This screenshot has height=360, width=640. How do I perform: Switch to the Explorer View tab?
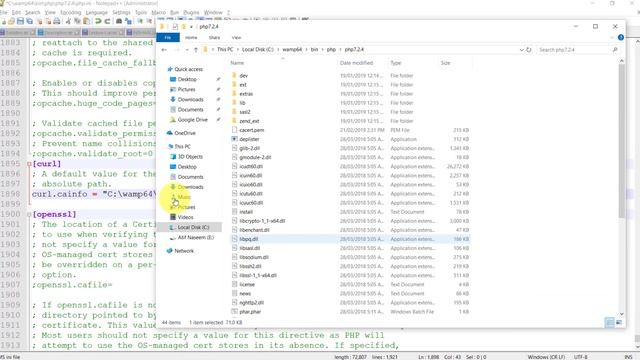(236, 38)
